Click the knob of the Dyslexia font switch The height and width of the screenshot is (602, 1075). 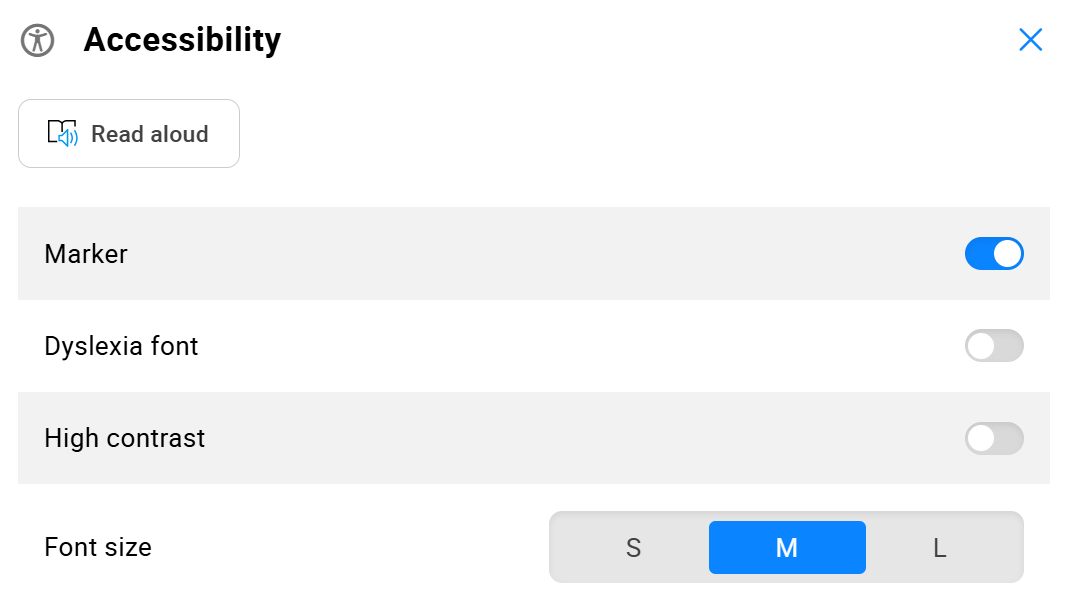point(981,346)
